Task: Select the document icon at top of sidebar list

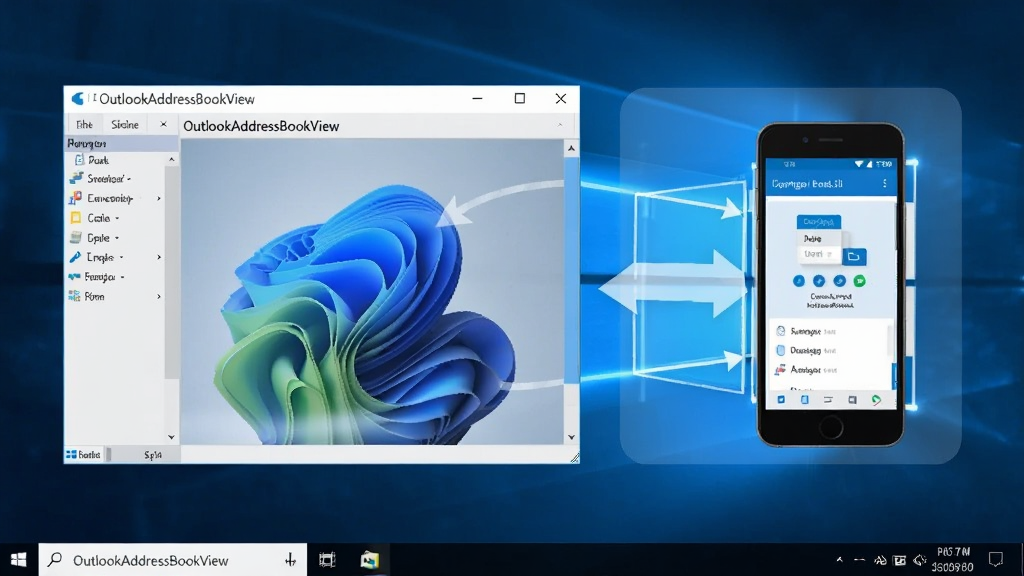Action: point(79,160)
